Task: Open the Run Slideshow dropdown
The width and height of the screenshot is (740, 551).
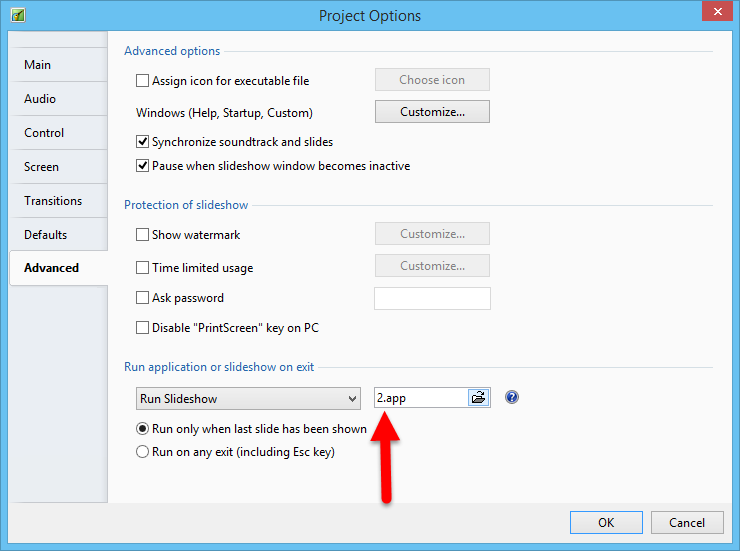Action: point(248,398)
